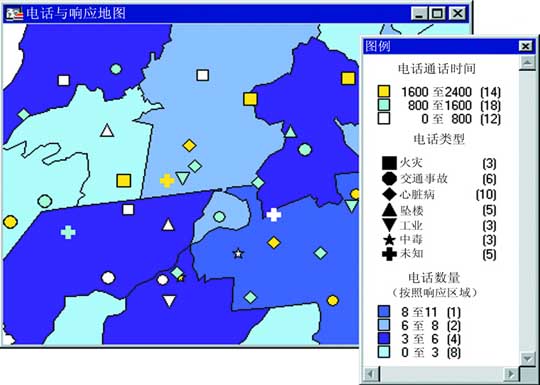Click white square marker in light blue region
540x385 pixels.
click(202, 75)
